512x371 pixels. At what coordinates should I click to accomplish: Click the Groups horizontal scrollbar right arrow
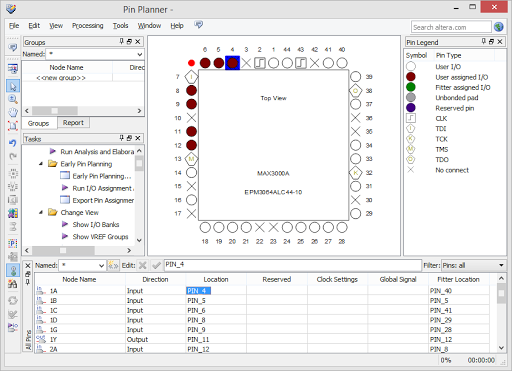(x=140, y=110)
